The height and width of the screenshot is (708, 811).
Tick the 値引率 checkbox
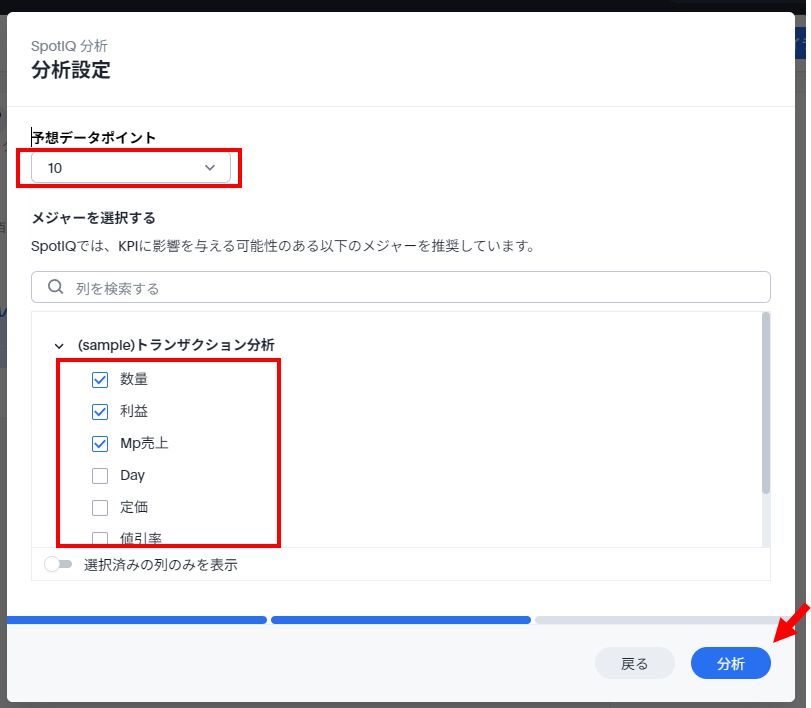pos(100,538)
